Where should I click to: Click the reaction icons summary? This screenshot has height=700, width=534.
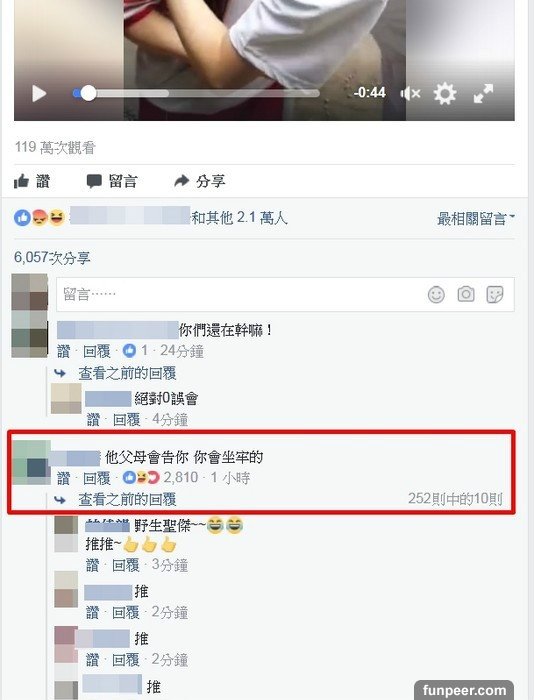pyautogui.click(x=40, y=218)
